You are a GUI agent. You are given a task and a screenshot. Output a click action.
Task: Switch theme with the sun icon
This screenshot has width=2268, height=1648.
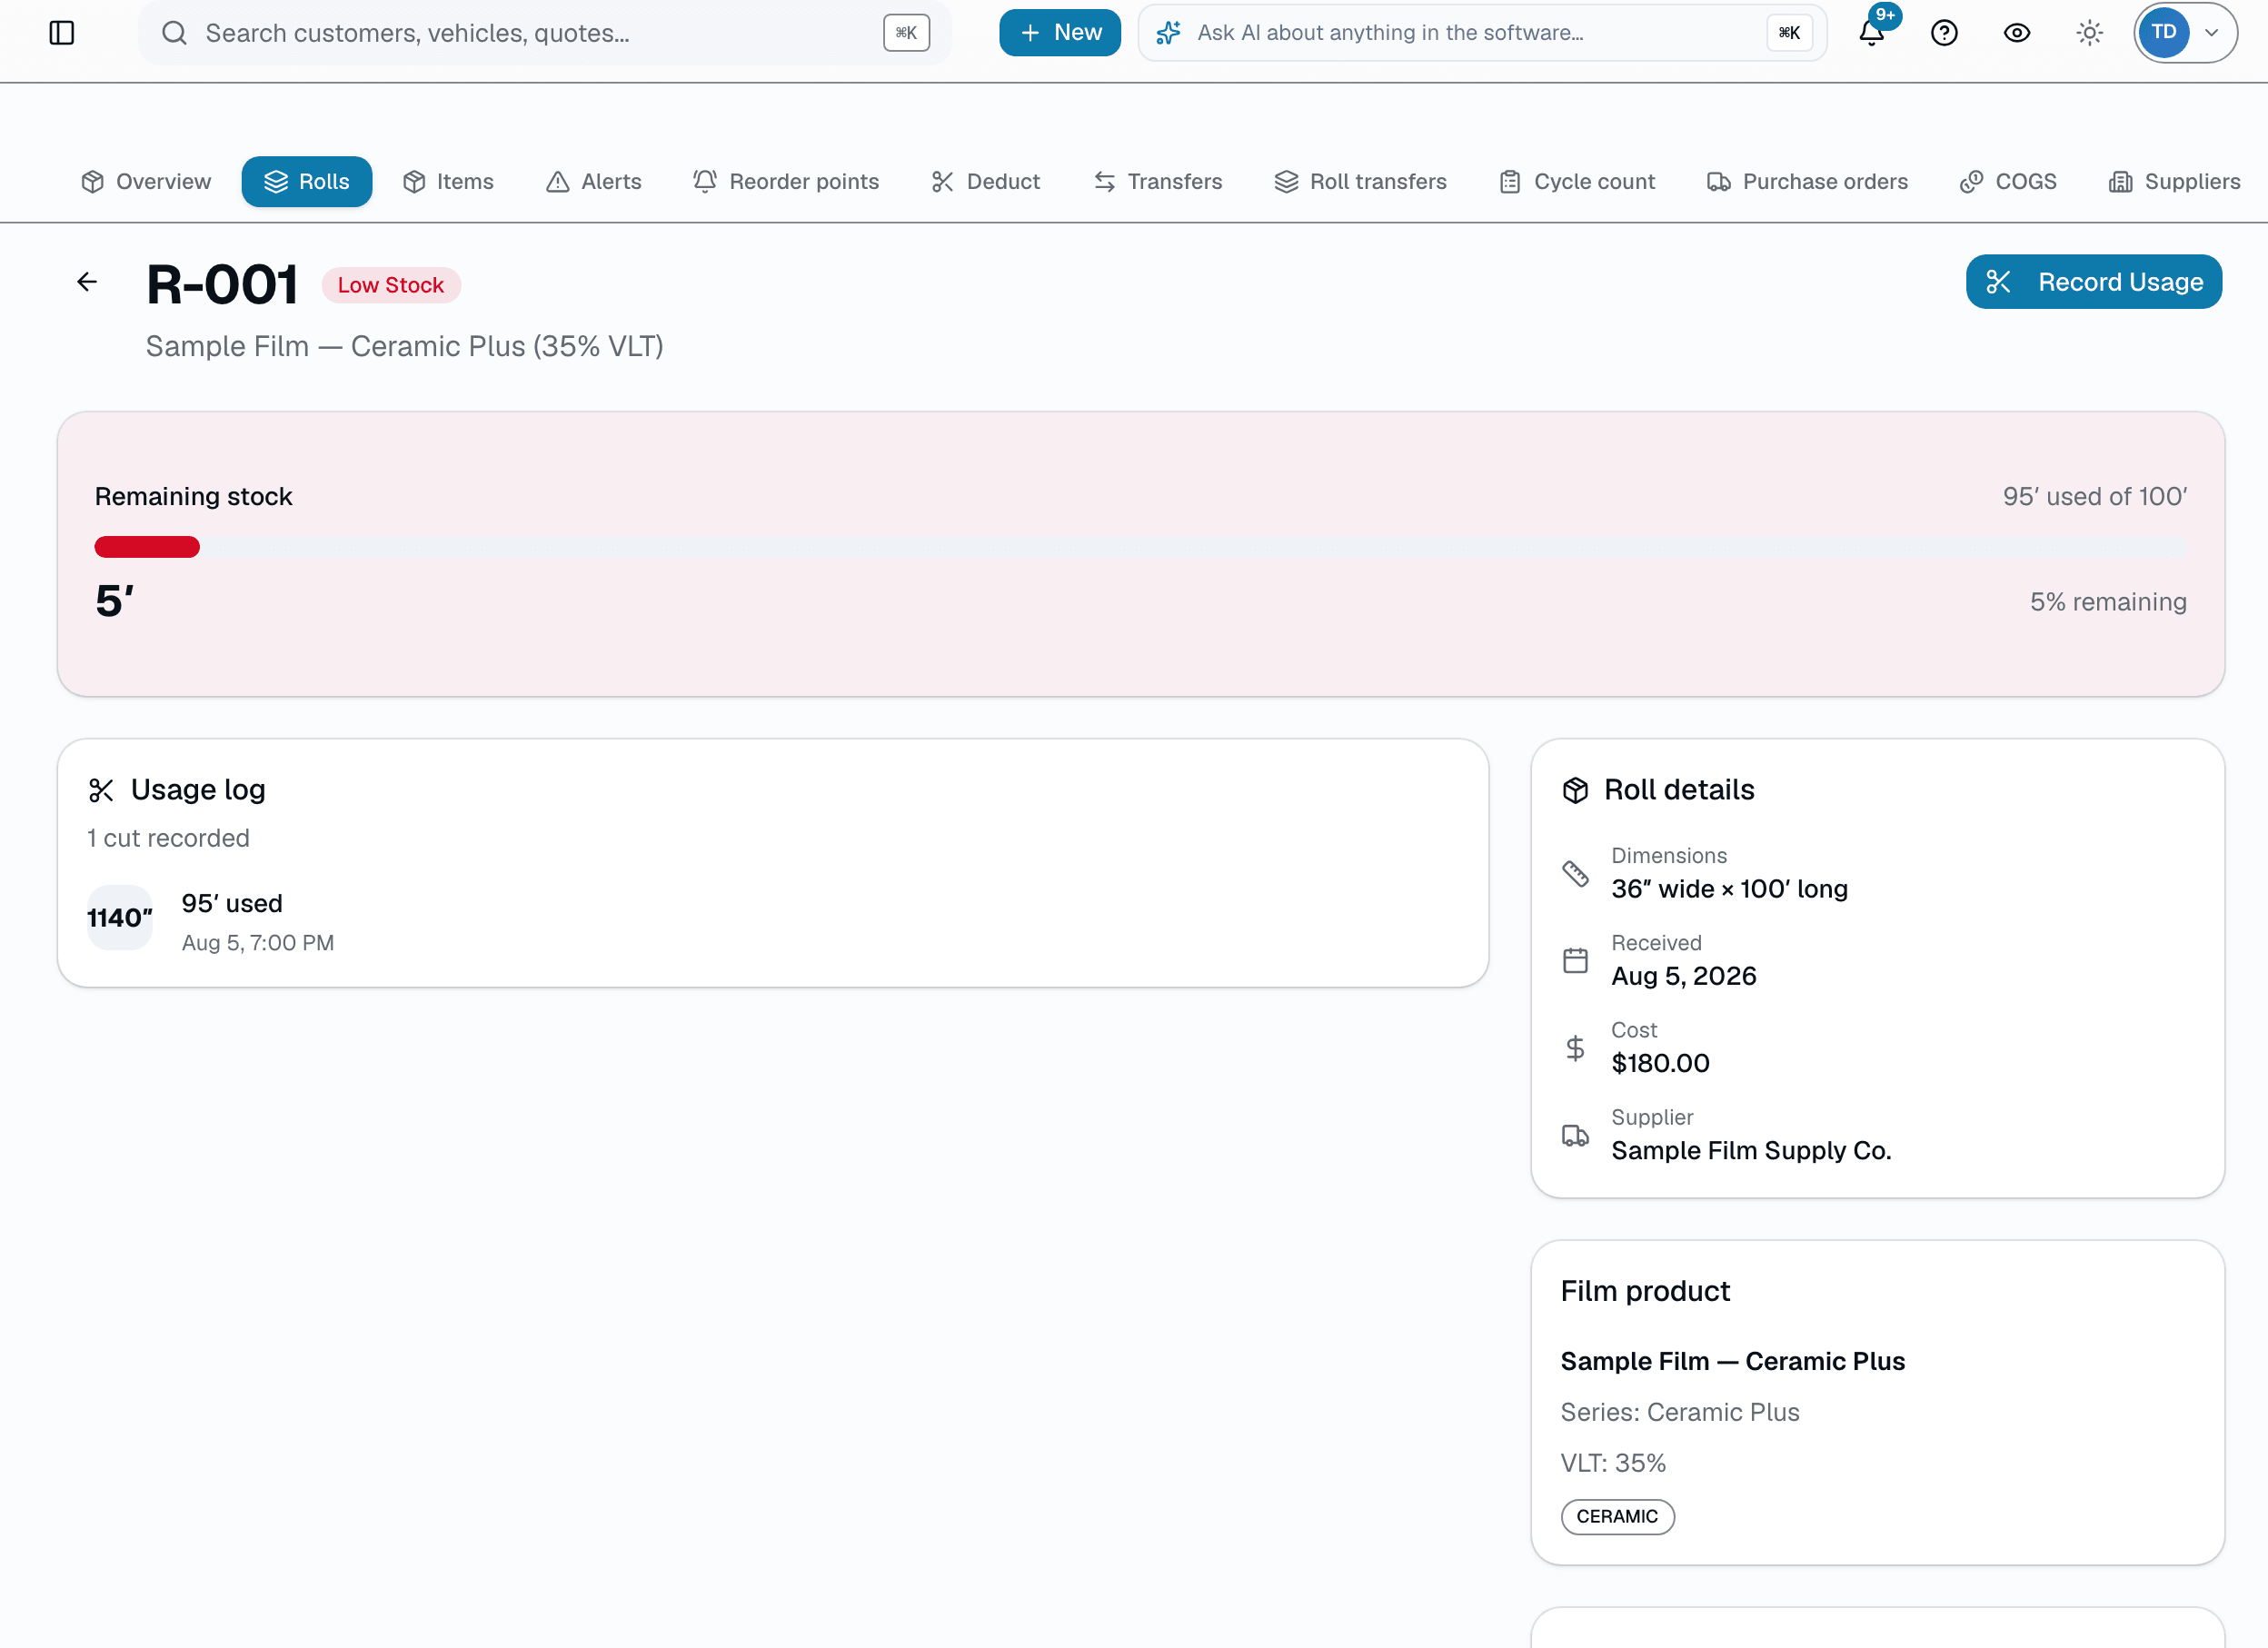click(x=2090, y=33)
